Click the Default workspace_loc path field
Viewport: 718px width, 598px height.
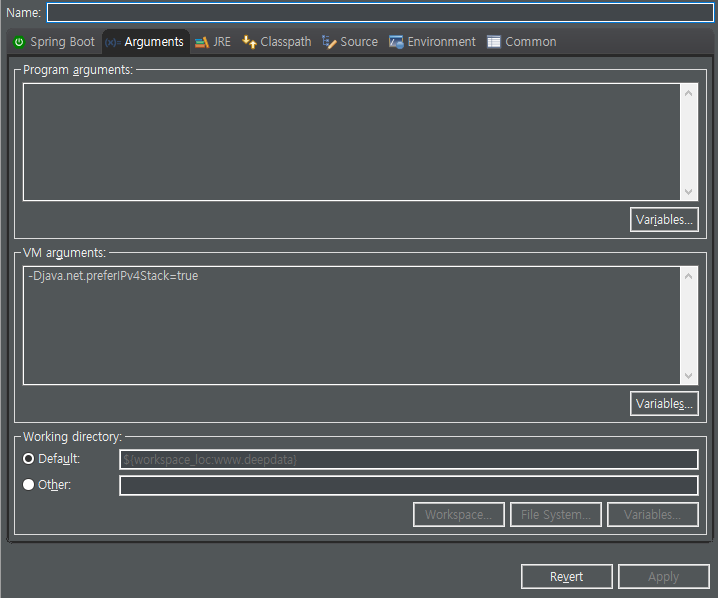[408, 459]
